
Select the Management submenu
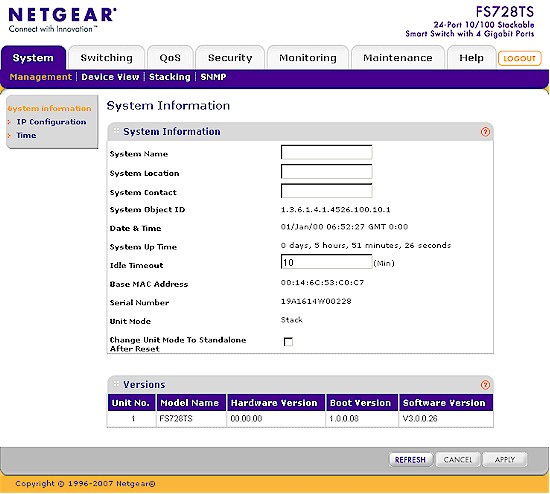click(41, 77)
